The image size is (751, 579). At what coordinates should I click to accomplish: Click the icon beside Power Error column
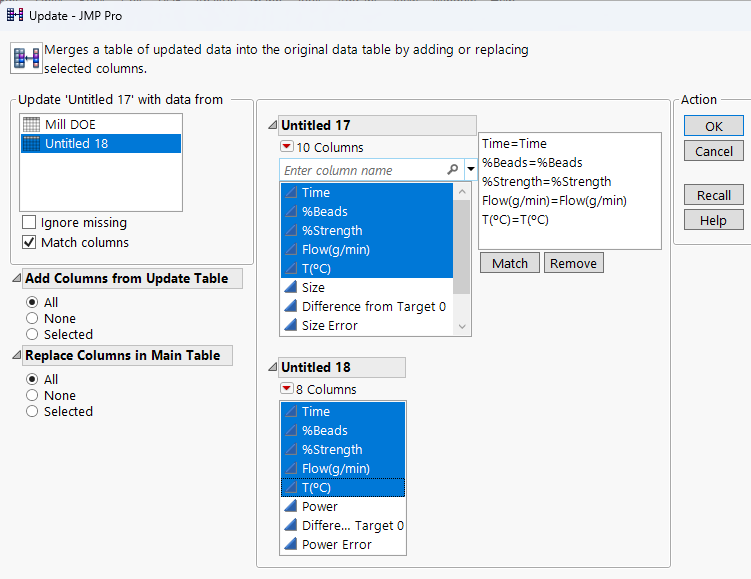pyautogui.click(x=290, y=545)
